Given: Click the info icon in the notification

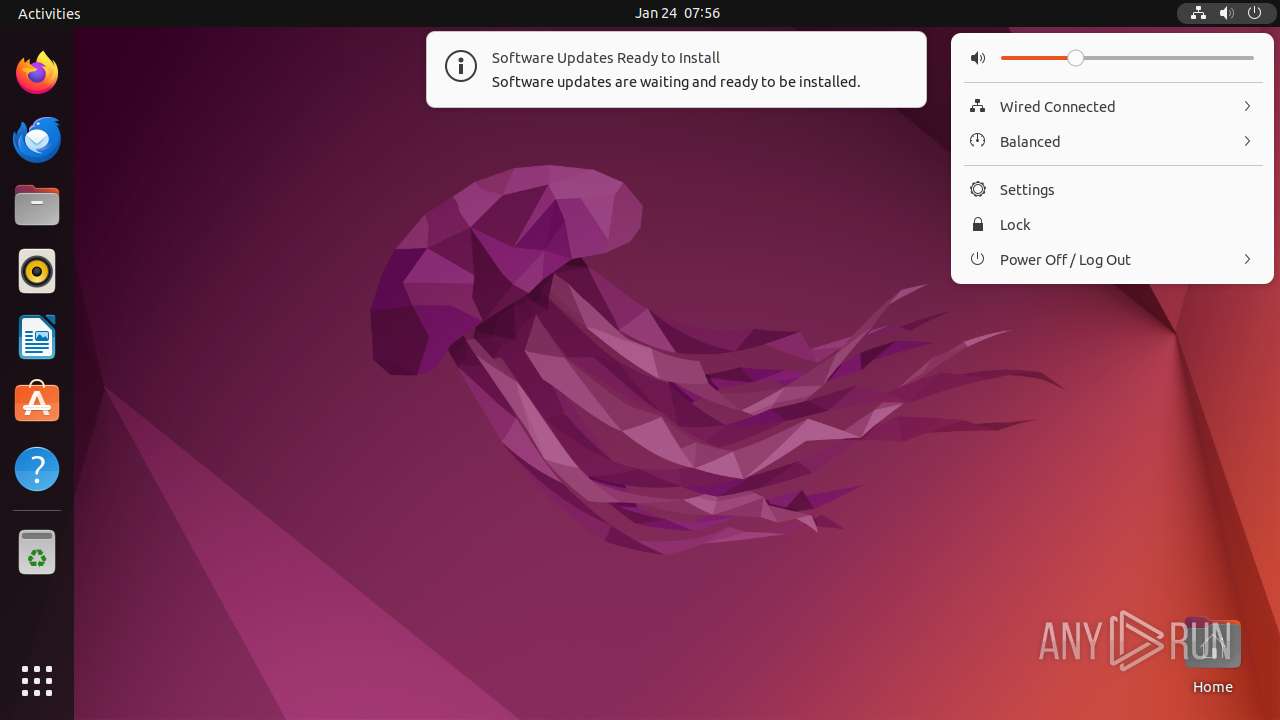Looking at the screenshot, I should point(461,67).
